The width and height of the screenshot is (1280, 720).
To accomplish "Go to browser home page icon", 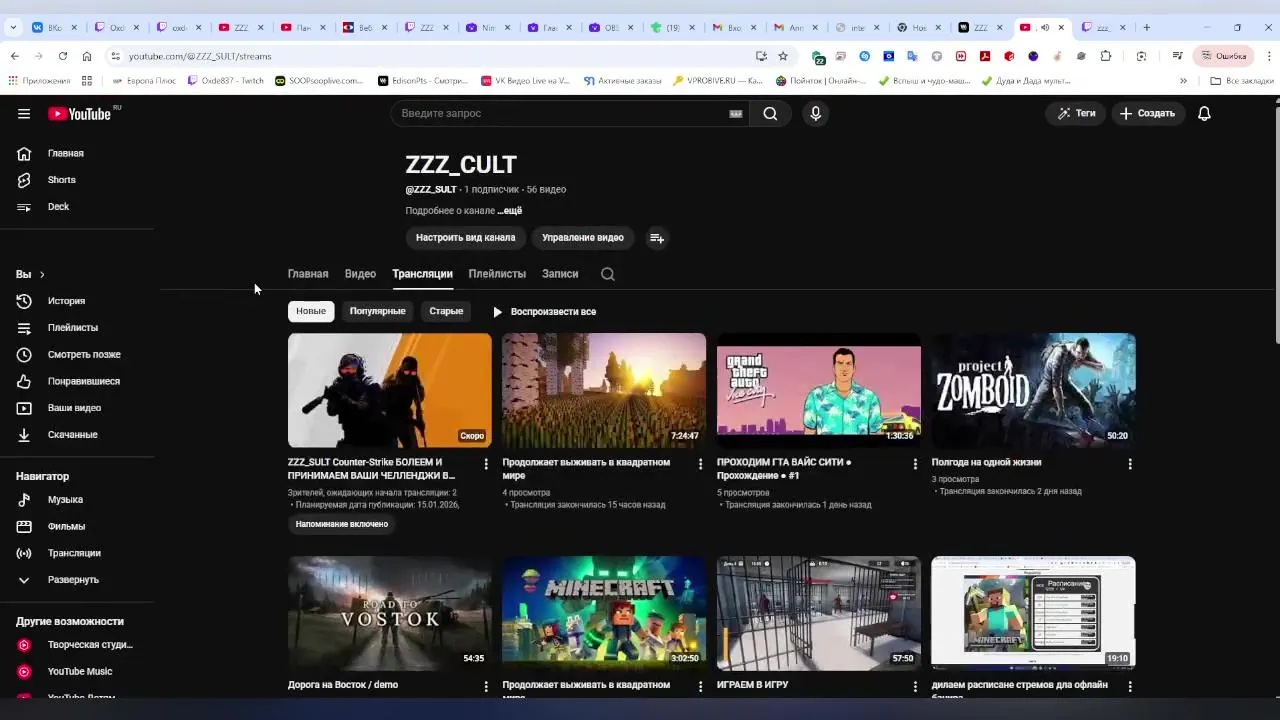I will point(87,56).
